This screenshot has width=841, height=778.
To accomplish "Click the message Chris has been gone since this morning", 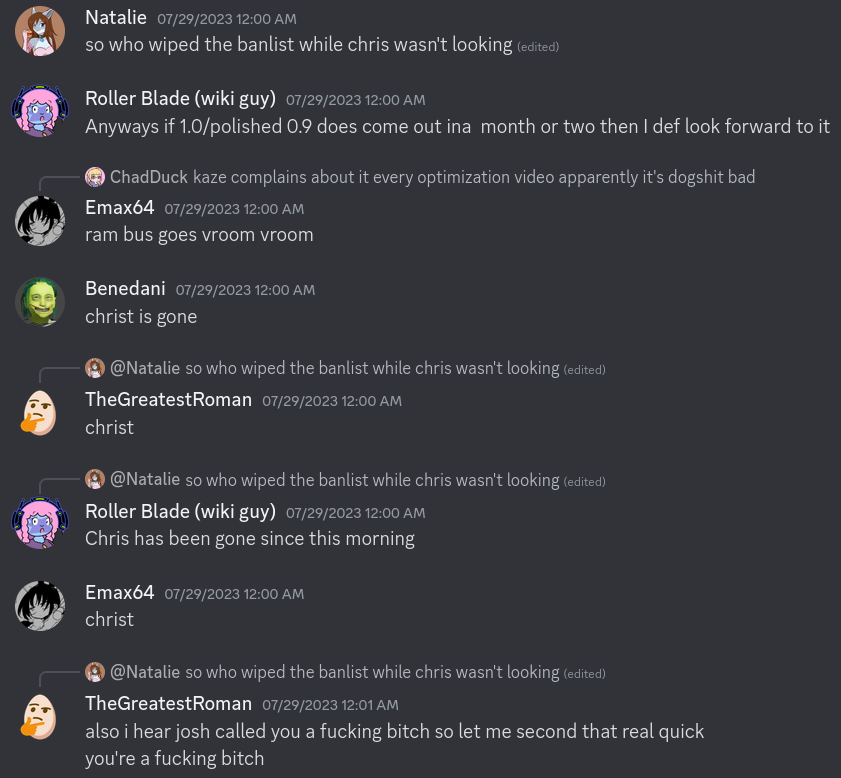I will point(250,538).
